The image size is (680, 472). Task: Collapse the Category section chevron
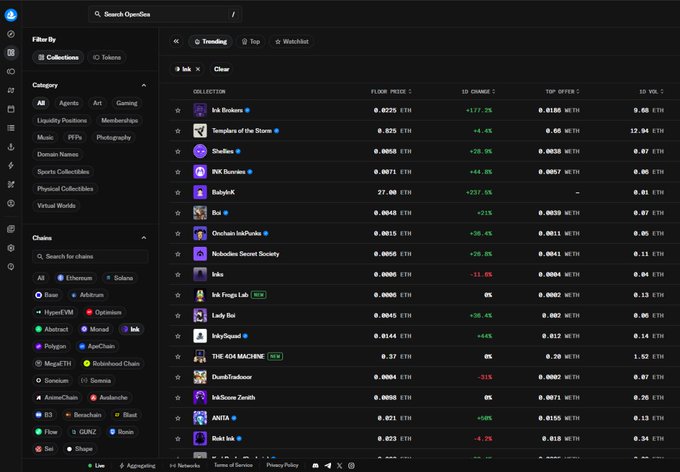point(144,85)
